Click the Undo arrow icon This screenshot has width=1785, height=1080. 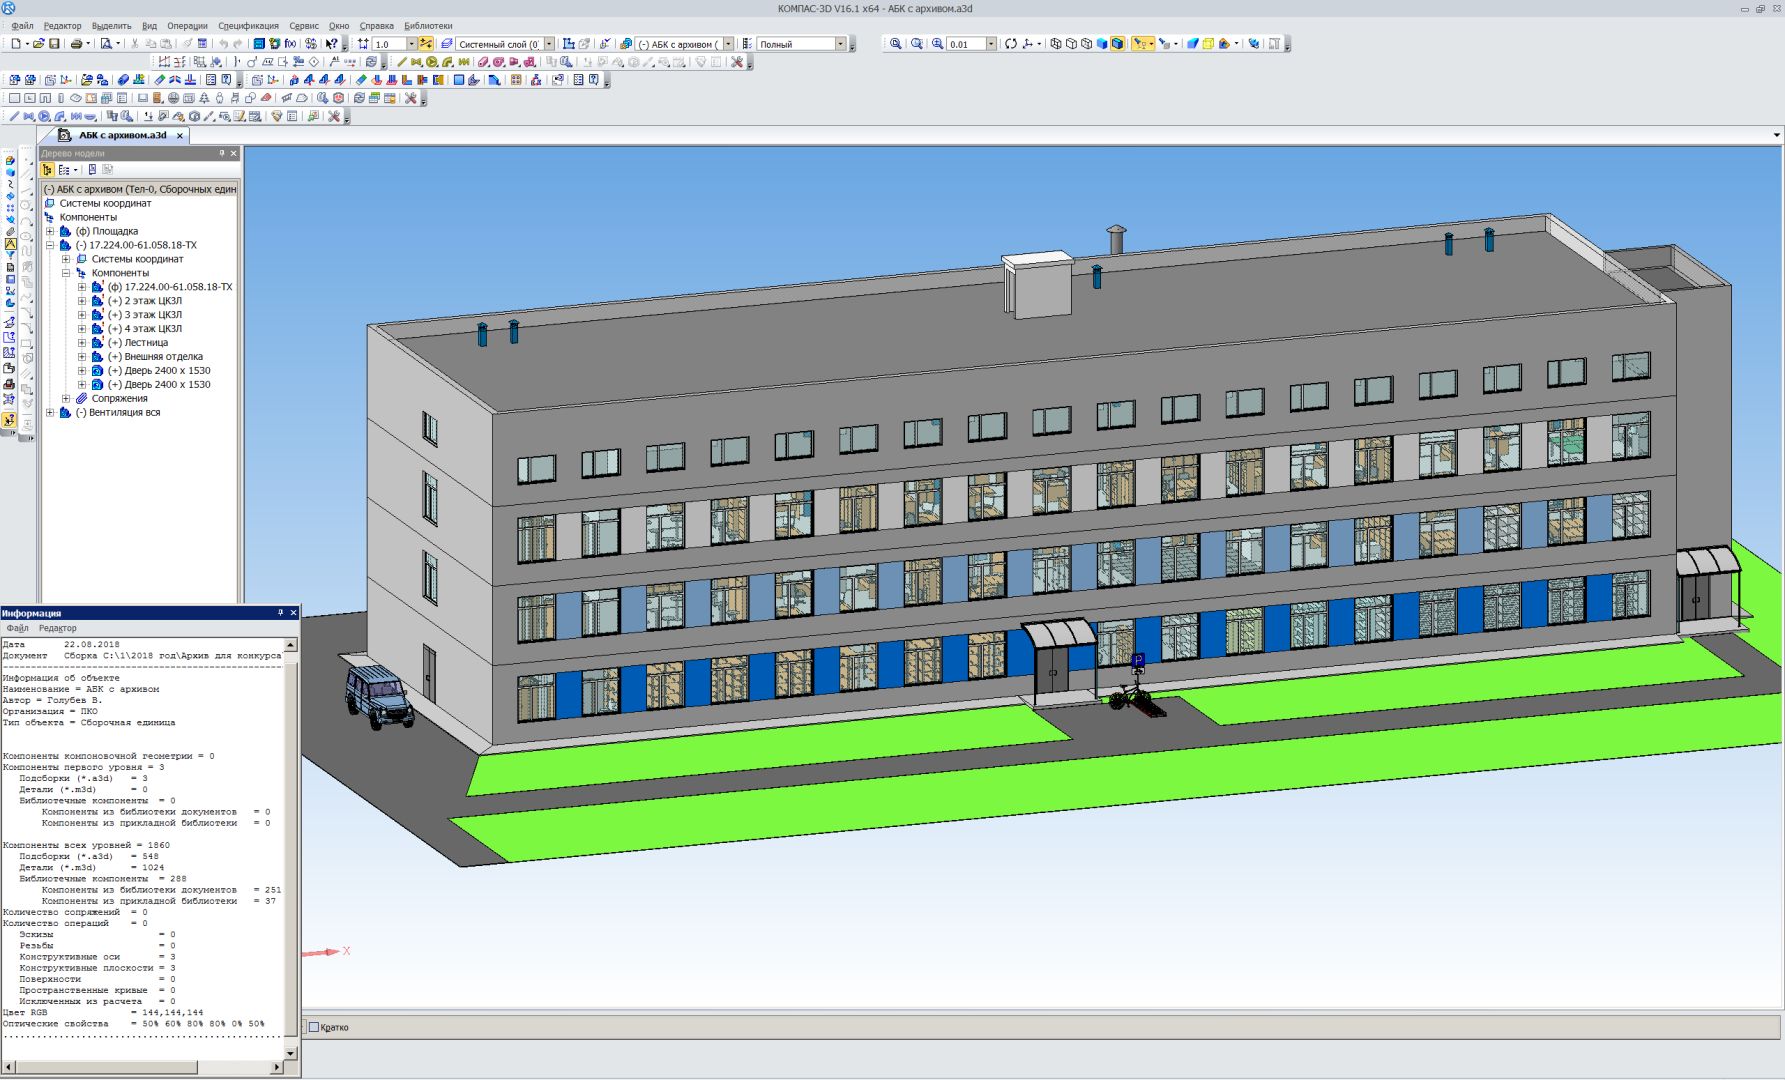222,44
